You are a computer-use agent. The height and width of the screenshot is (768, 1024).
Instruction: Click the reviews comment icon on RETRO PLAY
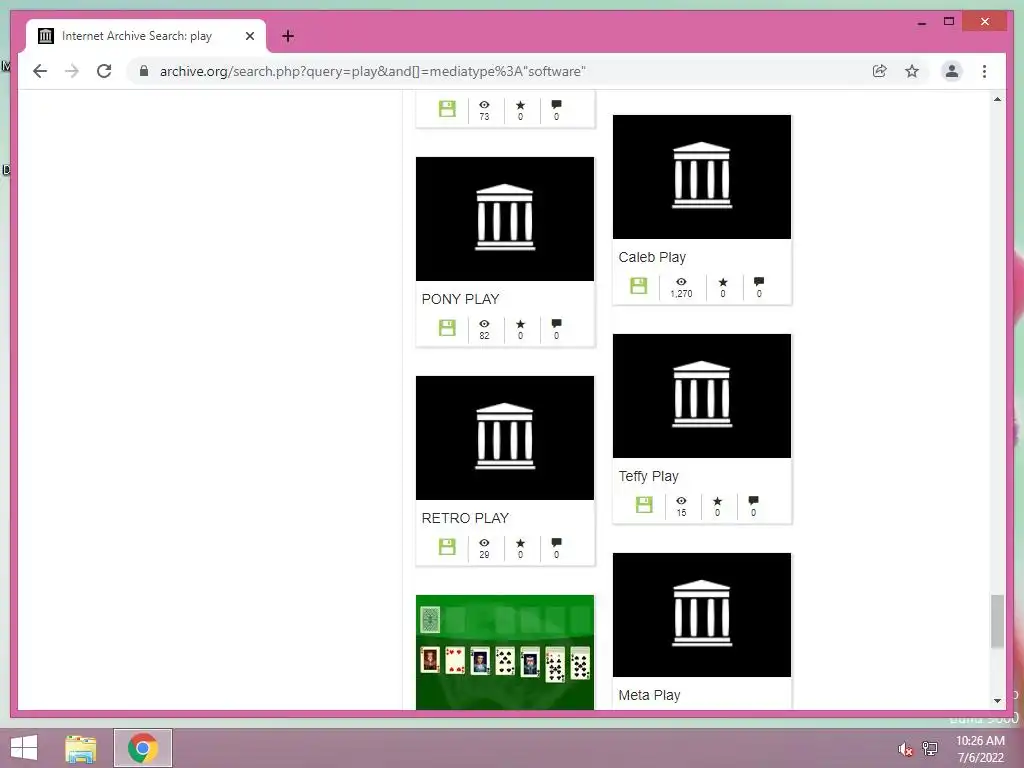point(556,542)
